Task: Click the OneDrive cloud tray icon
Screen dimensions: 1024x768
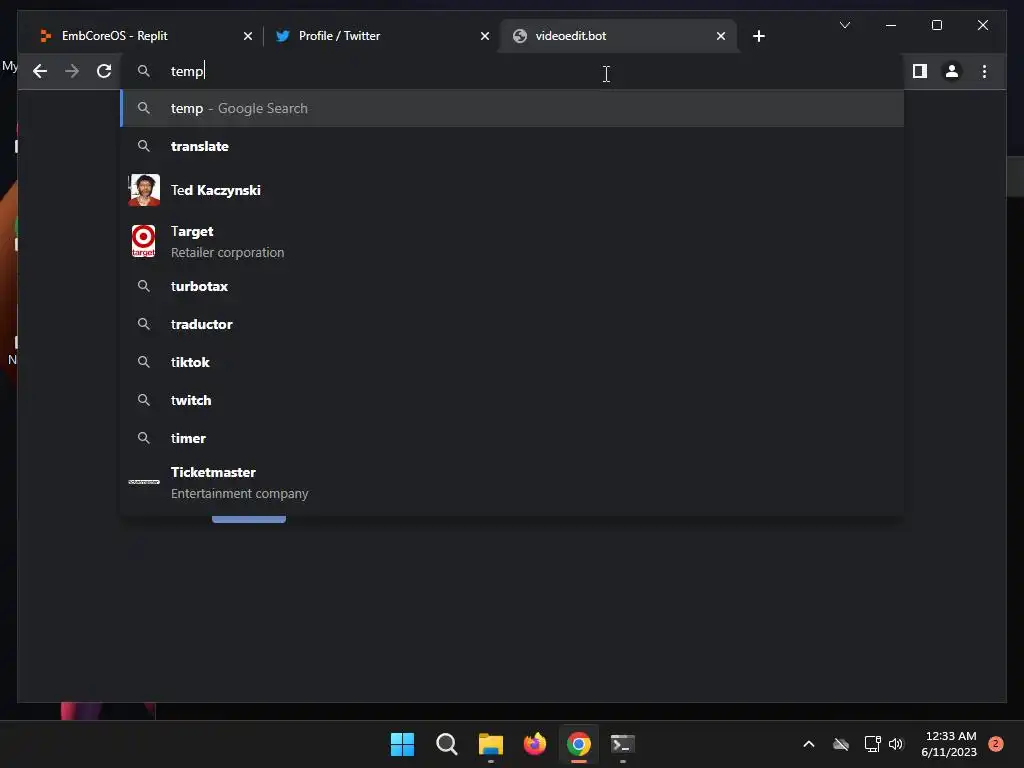Action: coord(840,744)
